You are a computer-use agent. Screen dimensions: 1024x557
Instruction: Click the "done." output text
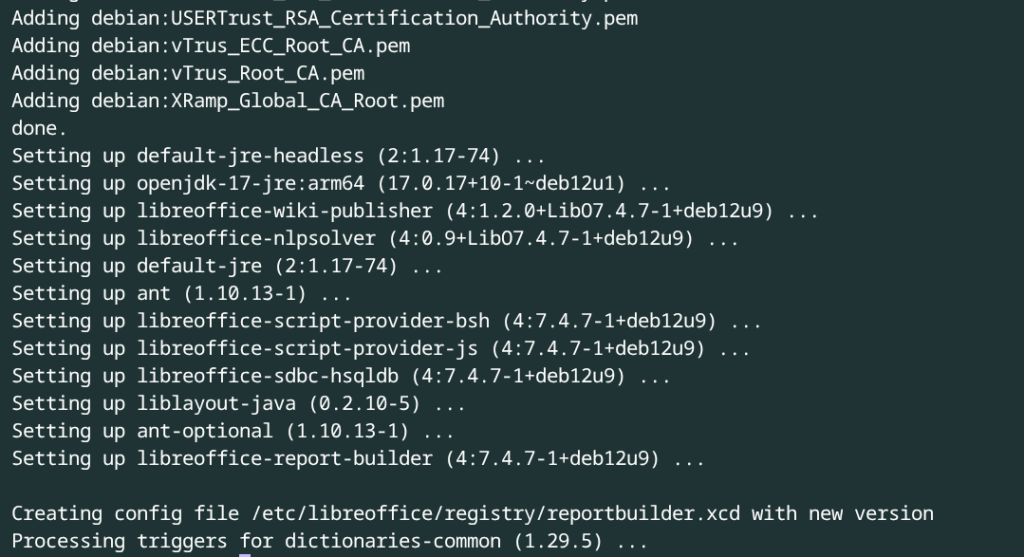[39, 128]
